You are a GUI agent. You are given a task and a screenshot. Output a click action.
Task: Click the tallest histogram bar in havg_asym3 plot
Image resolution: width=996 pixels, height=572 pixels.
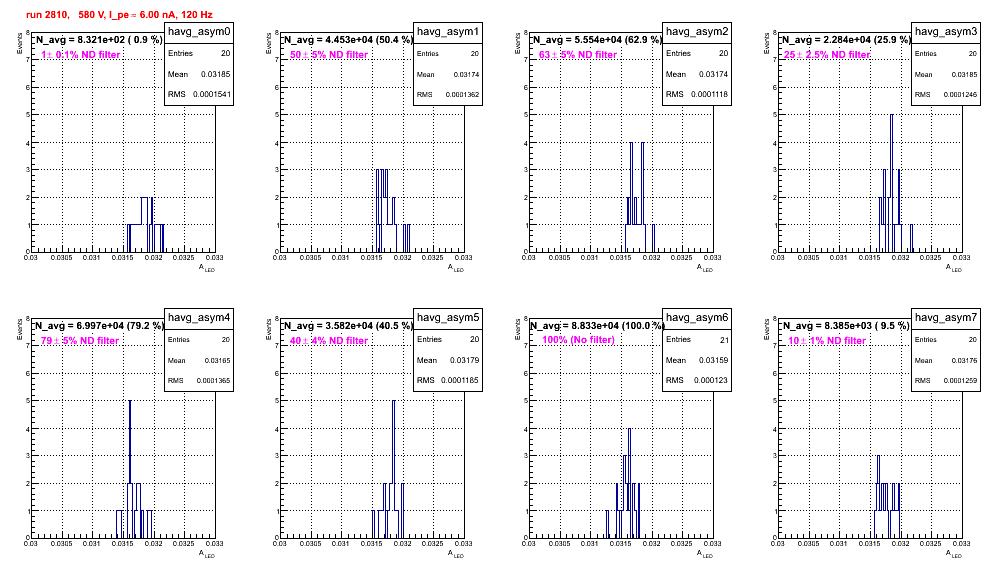click(x=892, y=183)
